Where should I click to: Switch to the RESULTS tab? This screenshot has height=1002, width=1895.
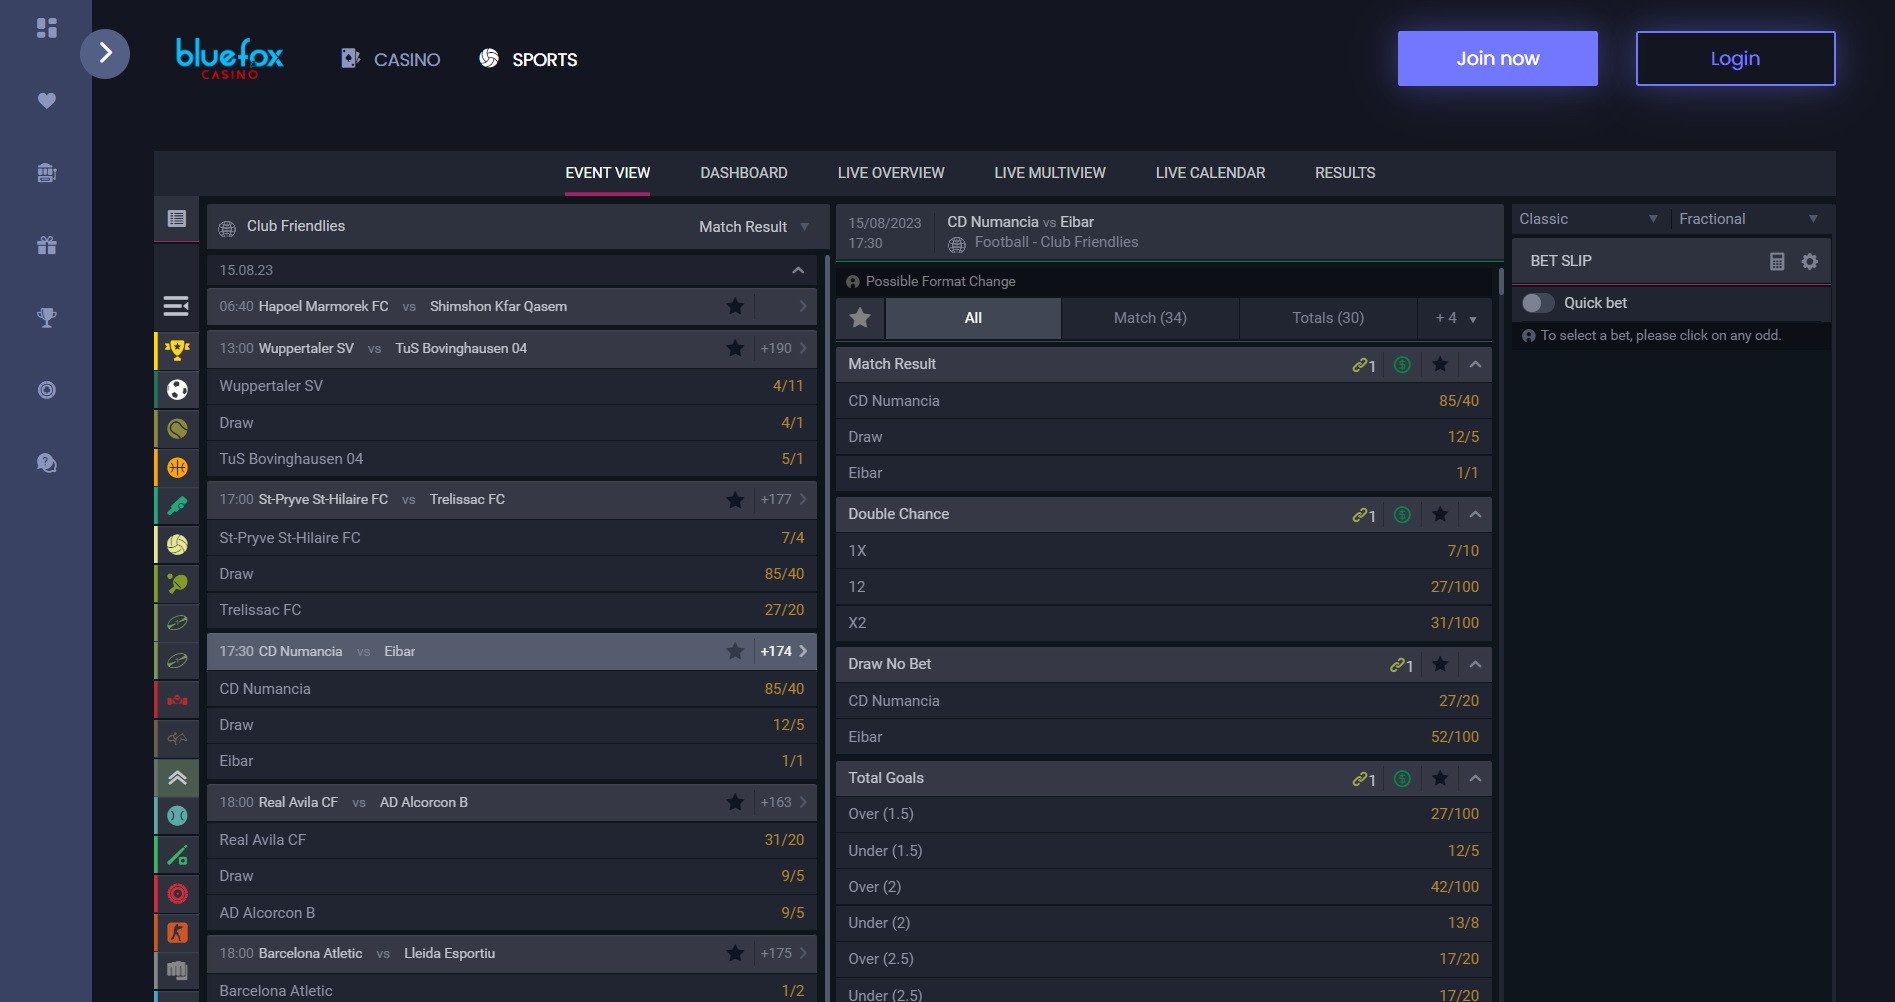click(1345, 172)
